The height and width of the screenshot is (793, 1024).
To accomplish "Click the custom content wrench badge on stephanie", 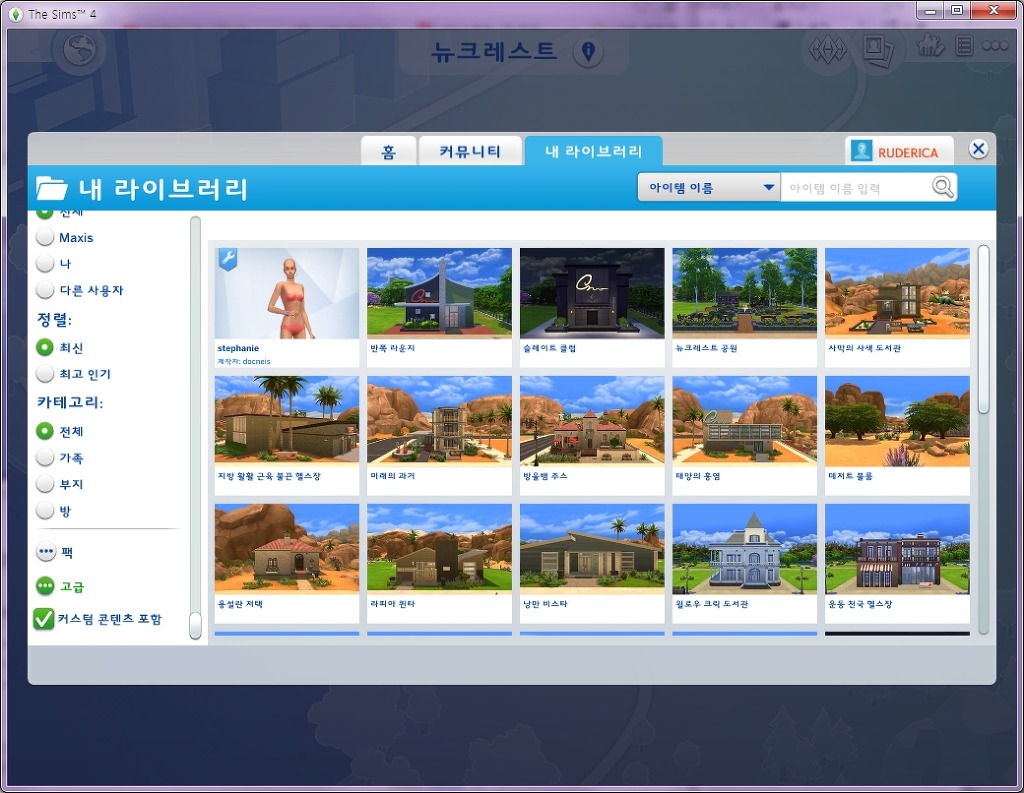I will [x=227, y=259].
